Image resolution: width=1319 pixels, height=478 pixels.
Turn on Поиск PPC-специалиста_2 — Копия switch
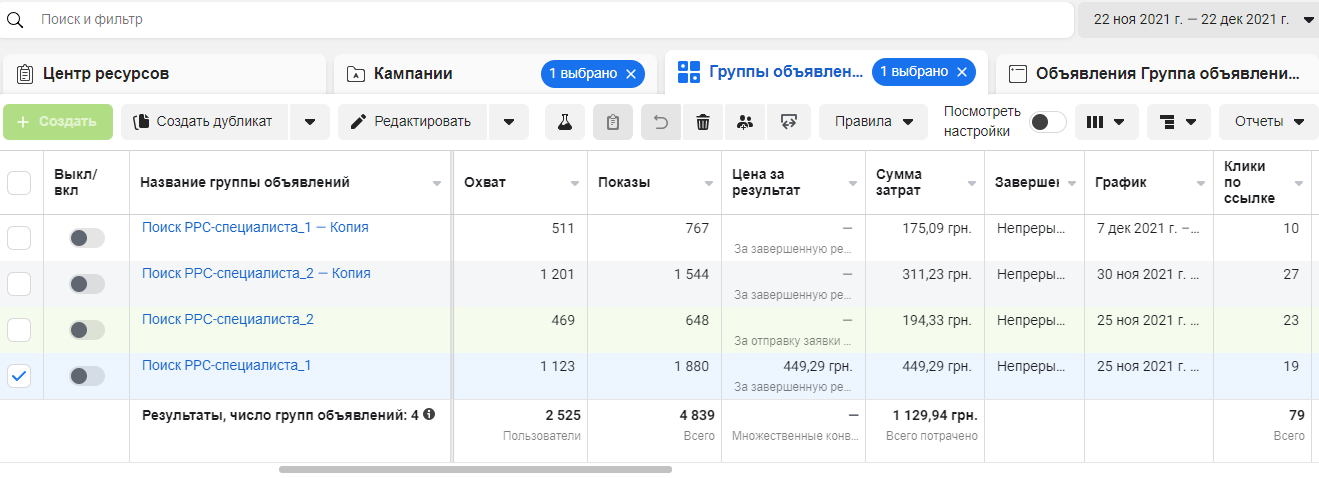pyautogui.click(x=87, y=284)
